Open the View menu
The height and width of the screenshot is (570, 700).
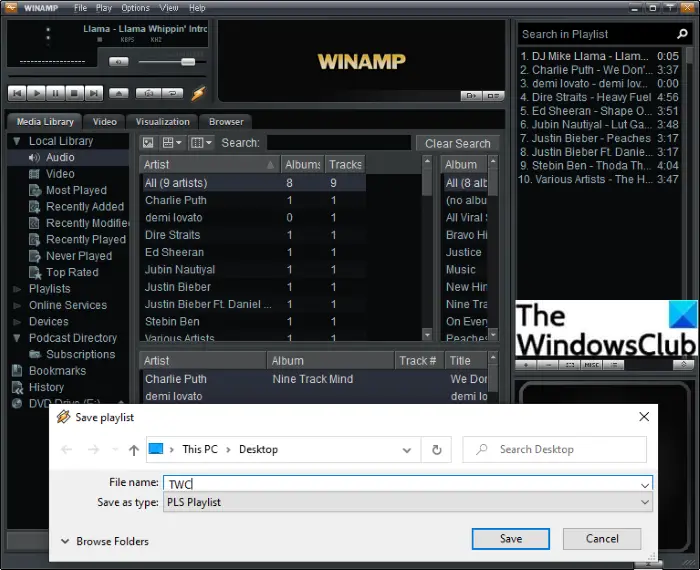tap(169, 8)
